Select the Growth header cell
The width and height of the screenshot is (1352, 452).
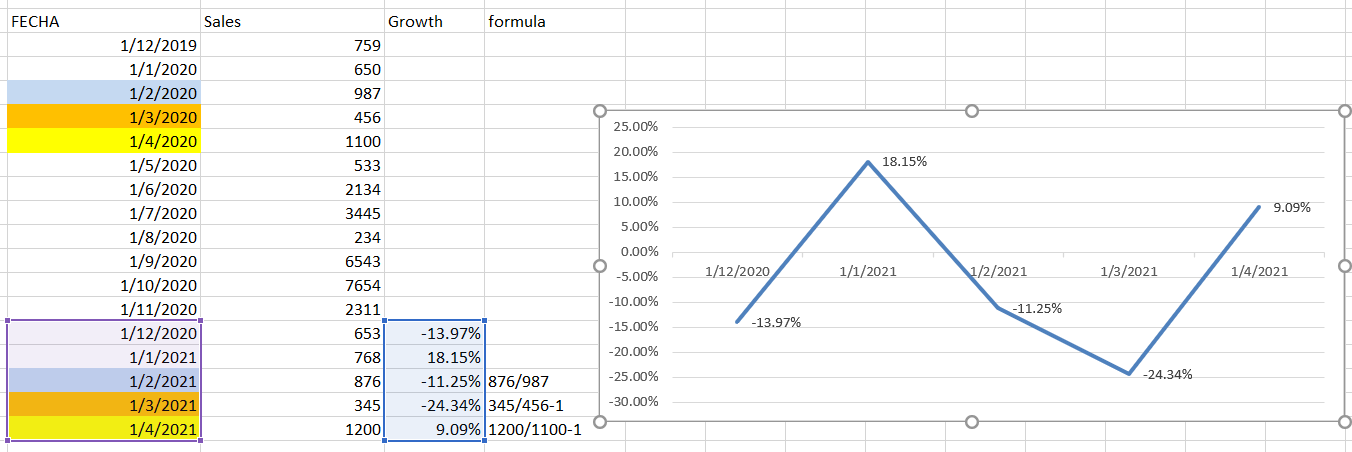tap(432, 21)
